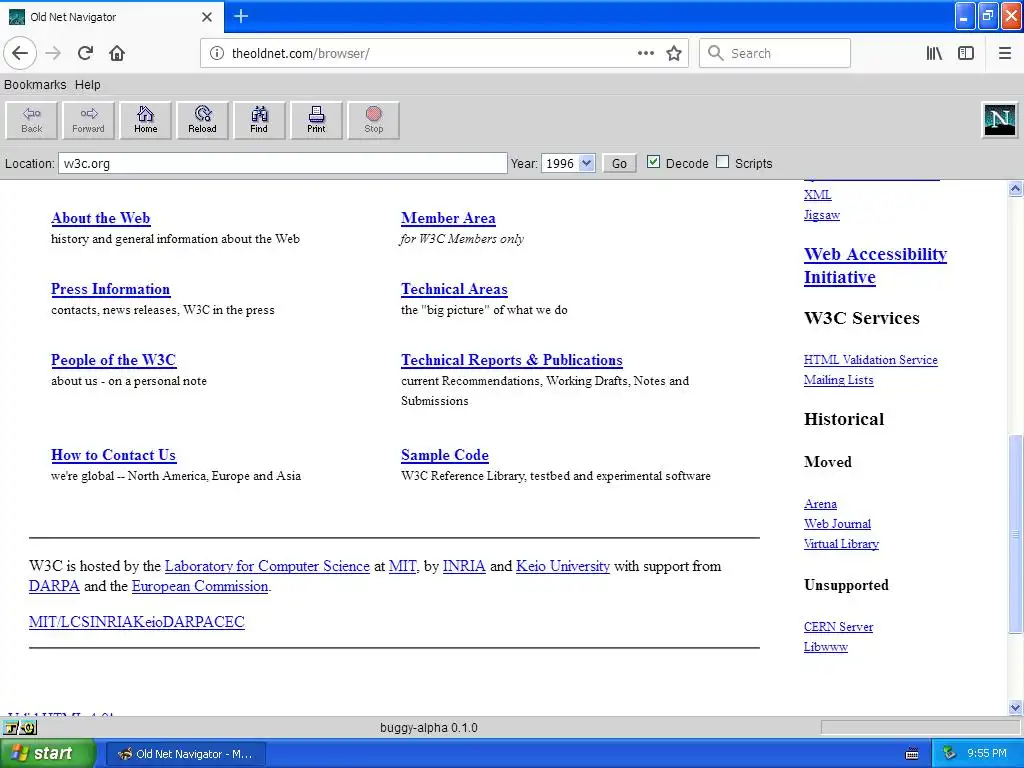Click the Home toolbar button with house icon
This screenshot has width=1024, height=768.
click(146, 120)
